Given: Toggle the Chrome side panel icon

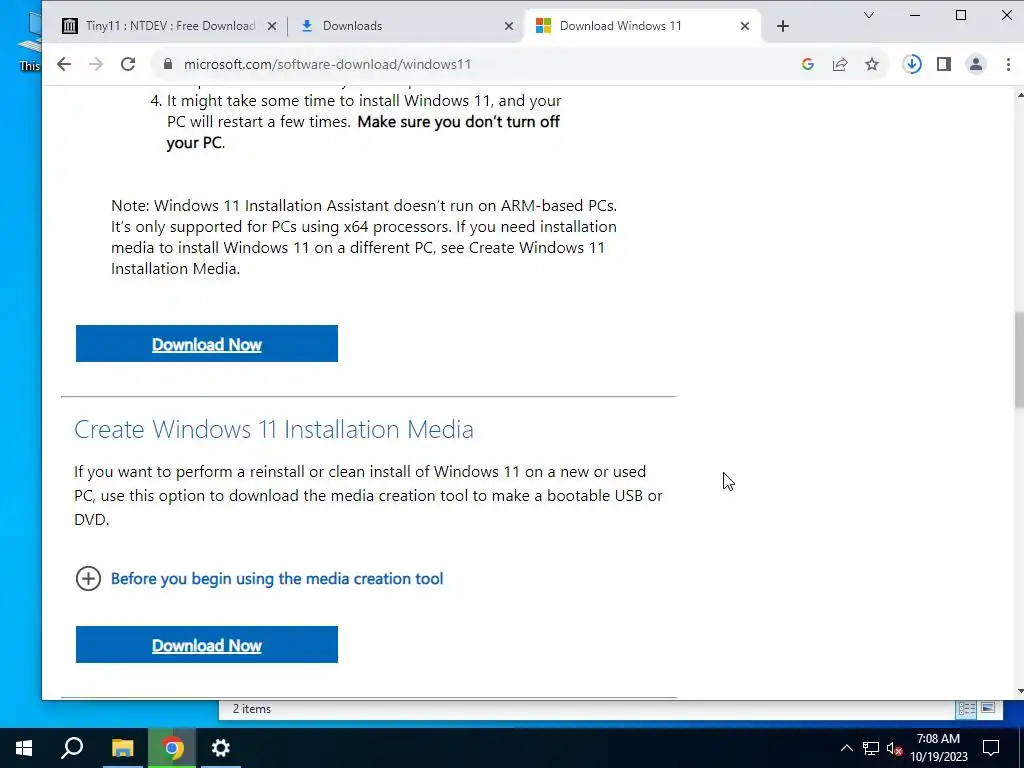Looking at the screenshot, I should click(x=944, y=64).
